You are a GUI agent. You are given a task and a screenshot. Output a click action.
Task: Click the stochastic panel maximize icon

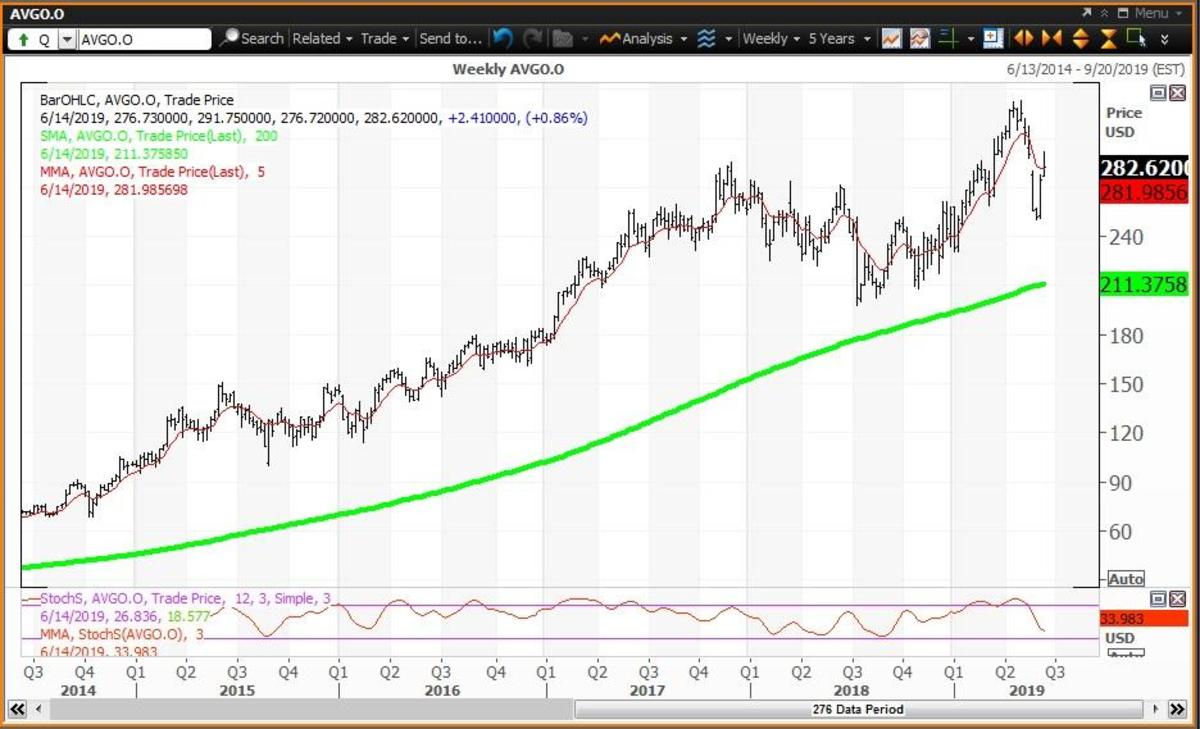[x=1158, y=598]
